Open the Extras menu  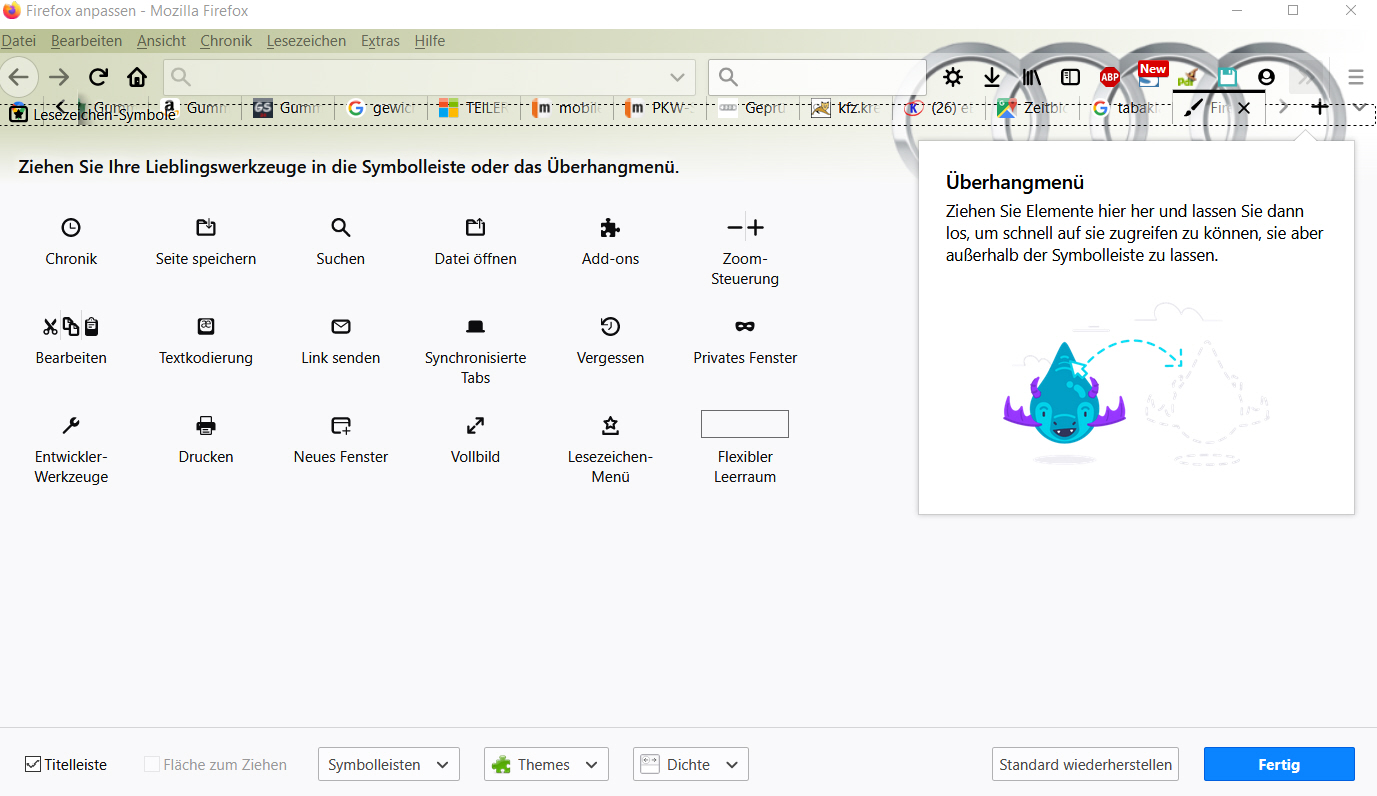pyautogui.click(x=380, y=41)
